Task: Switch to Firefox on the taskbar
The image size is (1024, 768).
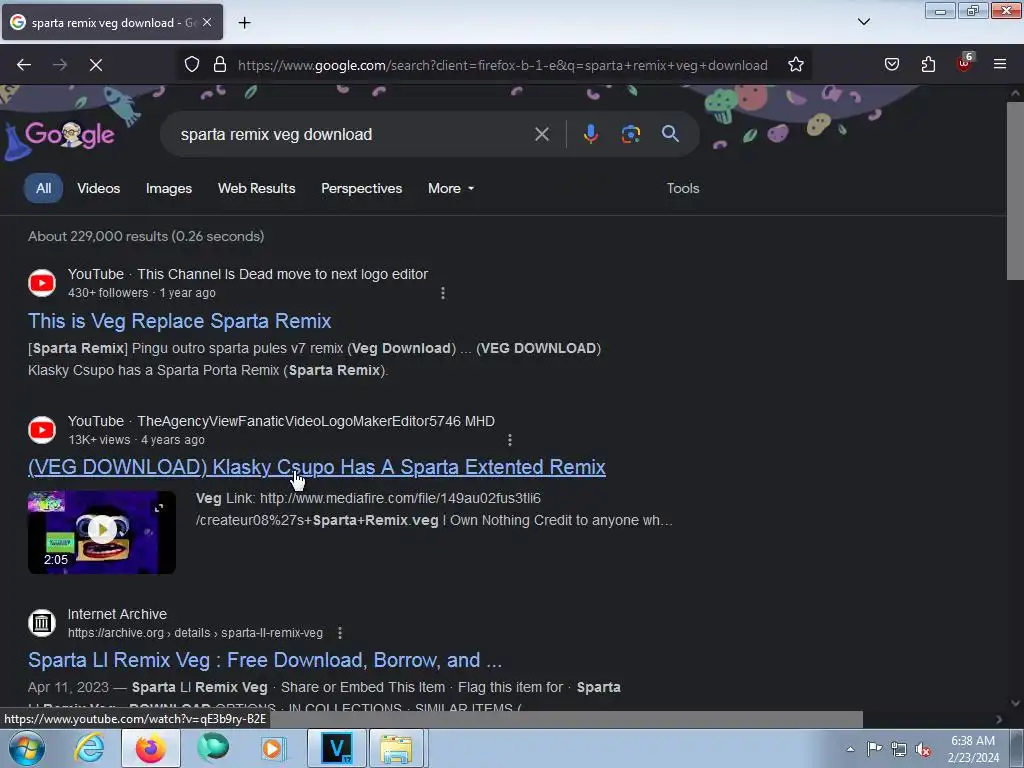Action: click(x=151, y=748)
